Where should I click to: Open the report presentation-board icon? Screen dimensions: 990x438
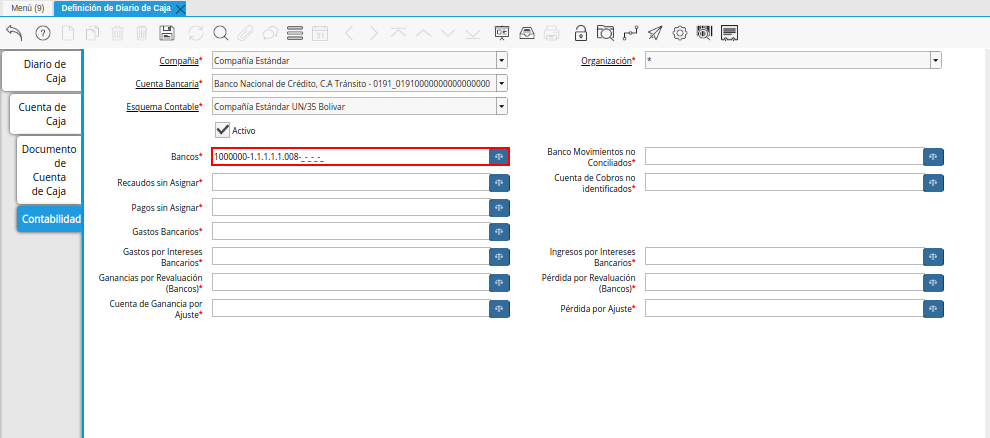click(502, 33)
